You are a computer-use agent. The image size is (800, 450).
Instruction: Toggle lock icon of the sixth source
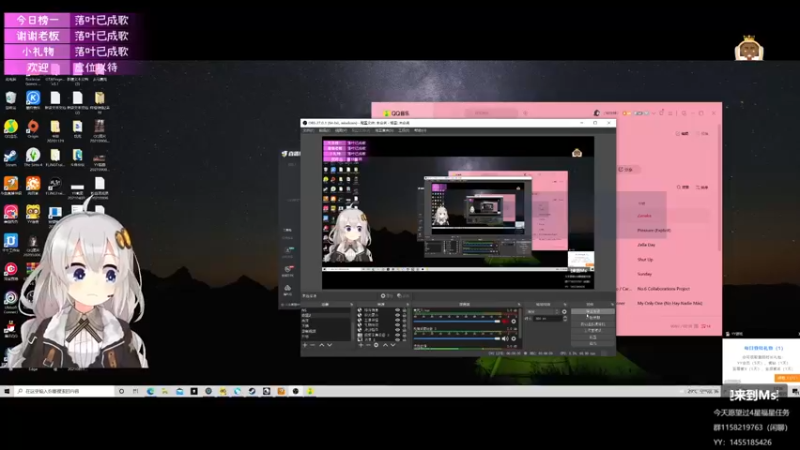(405, 335)
